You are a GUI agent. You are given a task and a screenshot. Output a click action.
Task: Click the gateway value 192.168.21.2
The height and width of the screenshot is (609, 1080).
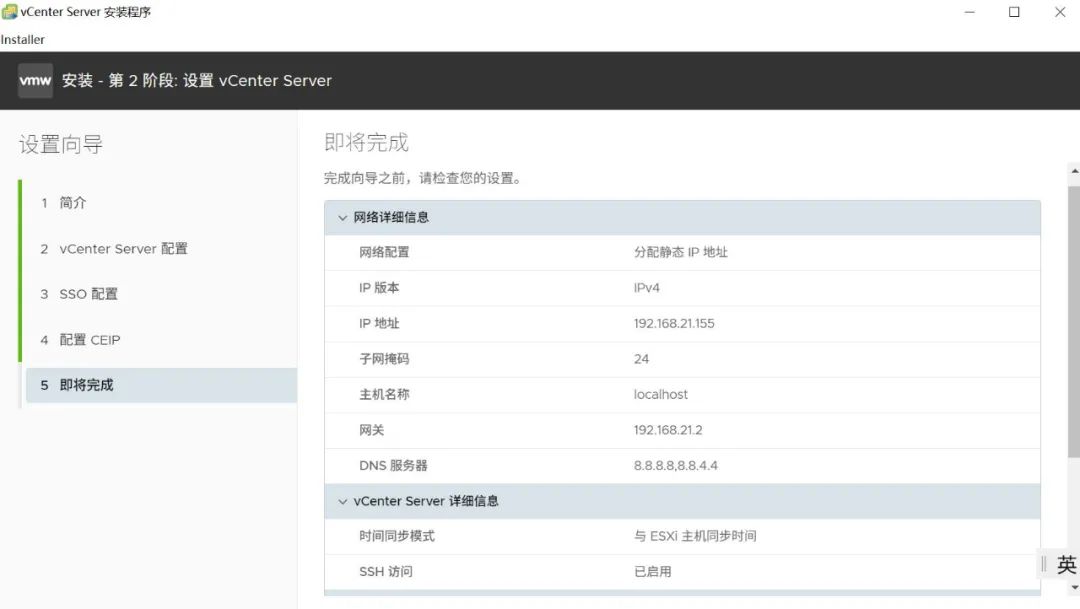[667, 430]
